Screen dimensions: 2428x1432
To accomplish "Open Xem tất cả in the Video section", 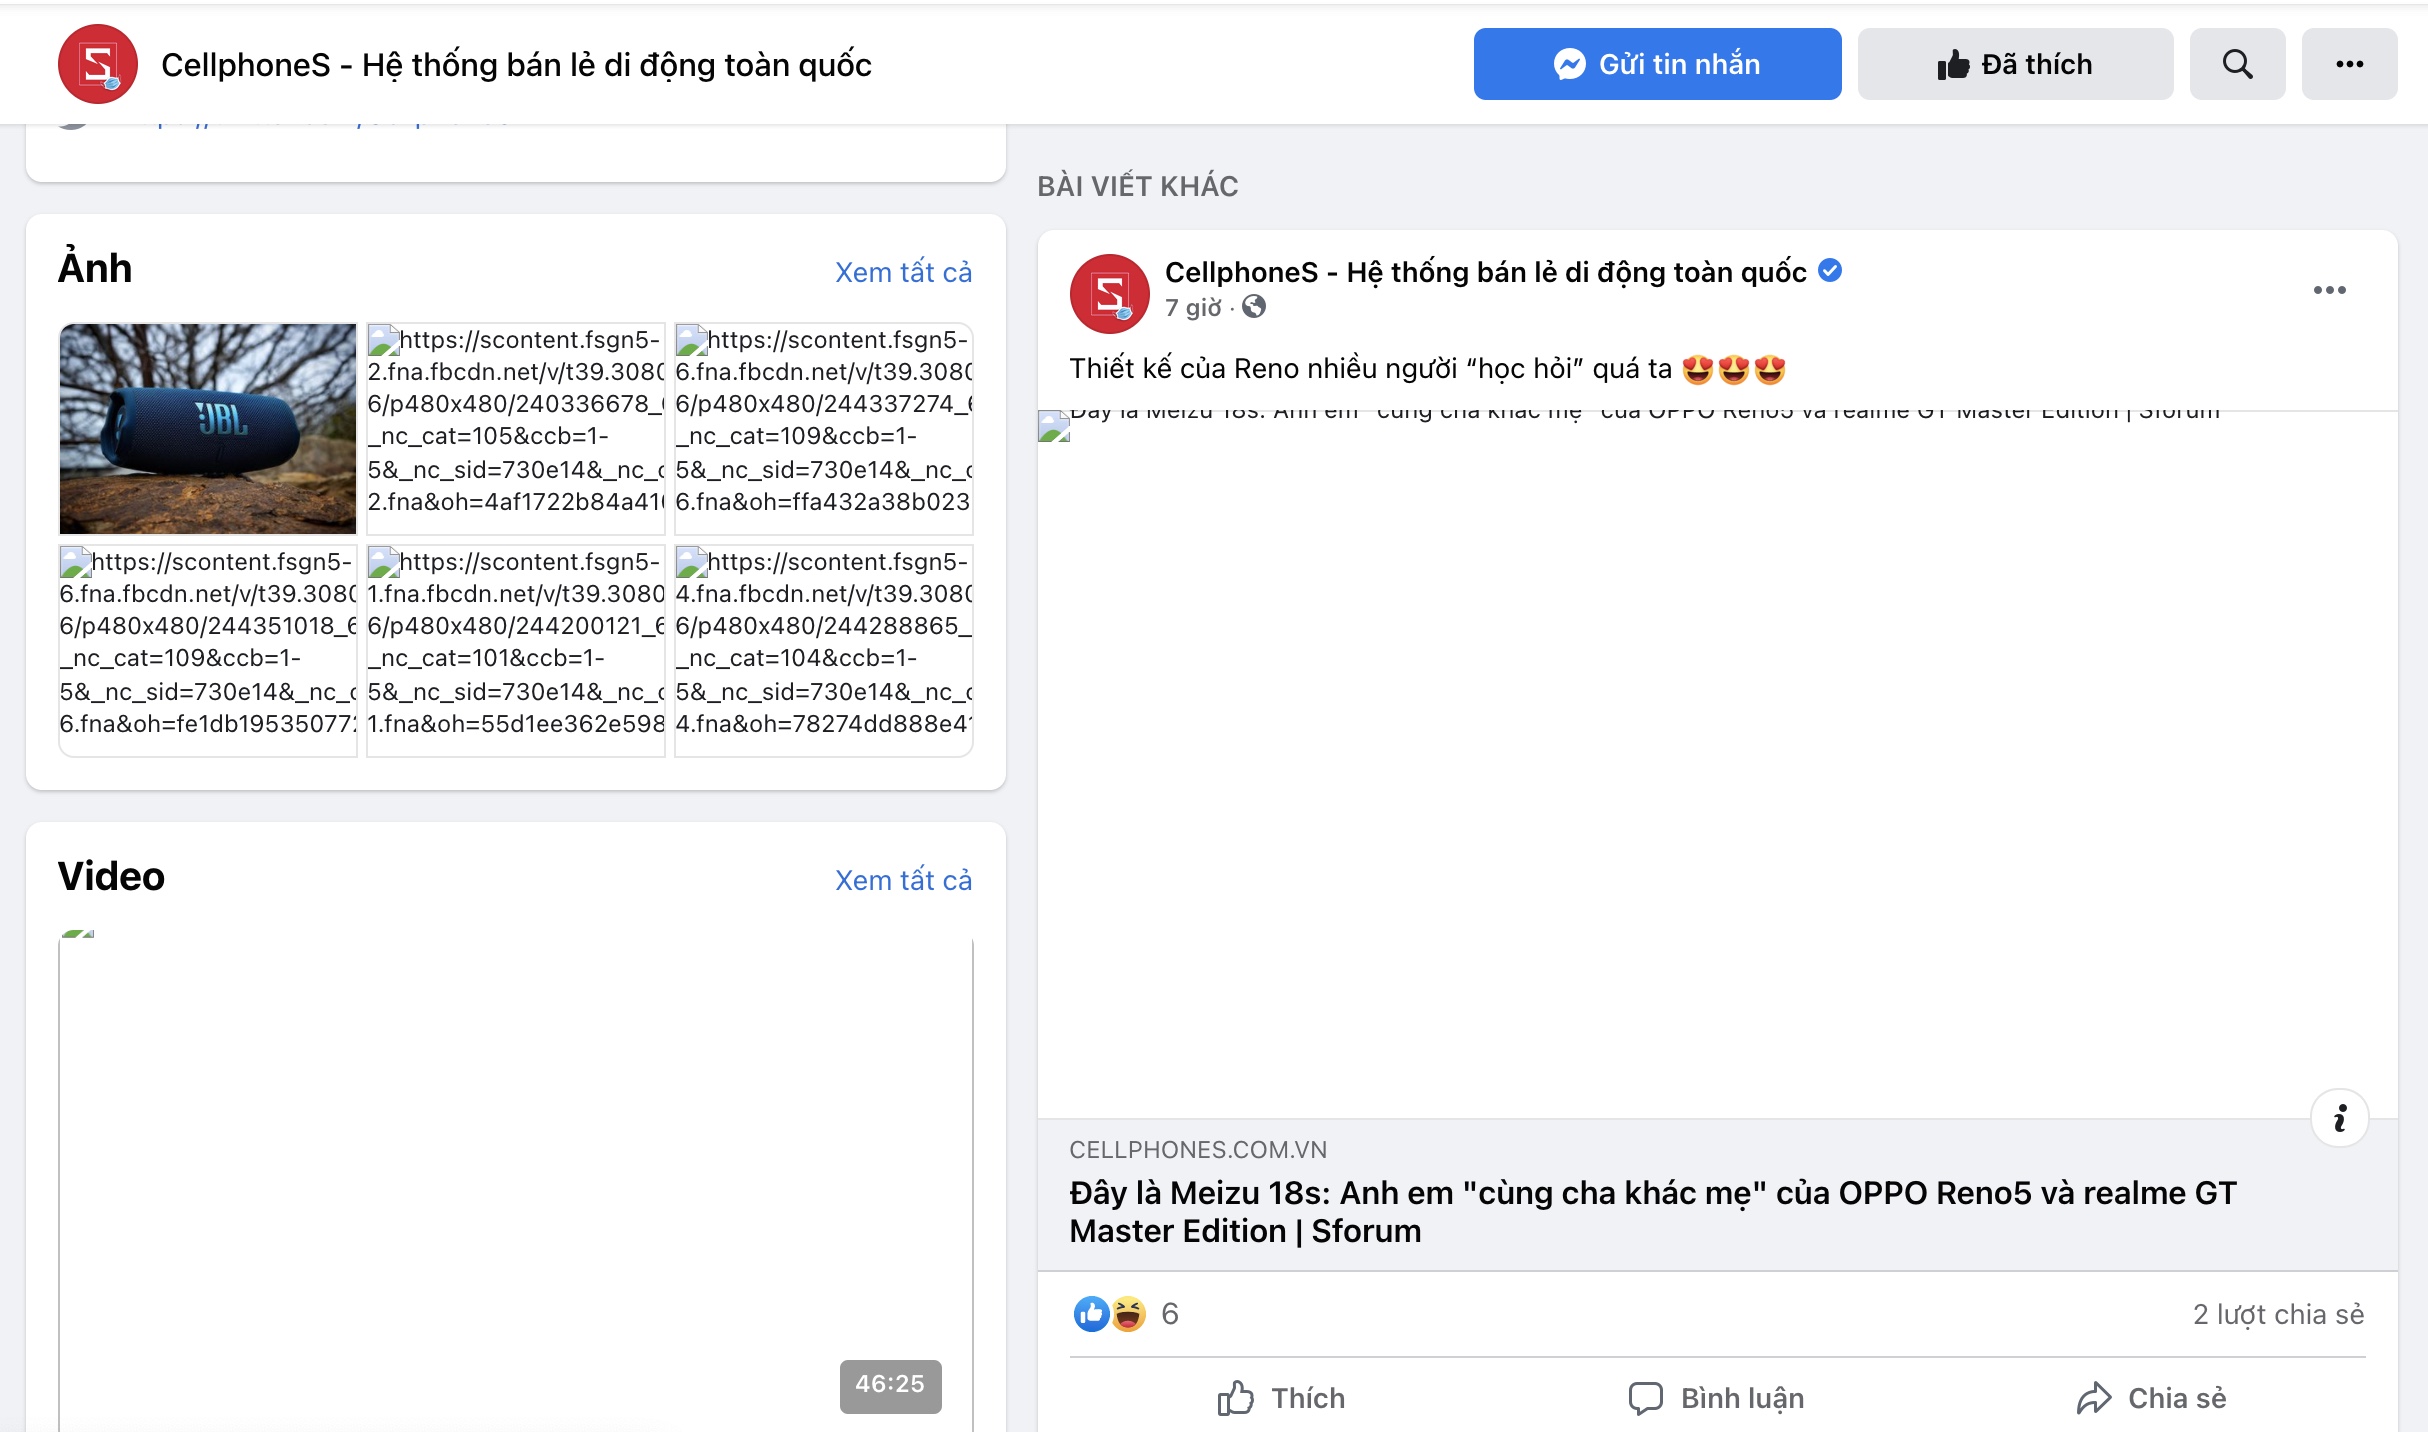I will [903, 880].
